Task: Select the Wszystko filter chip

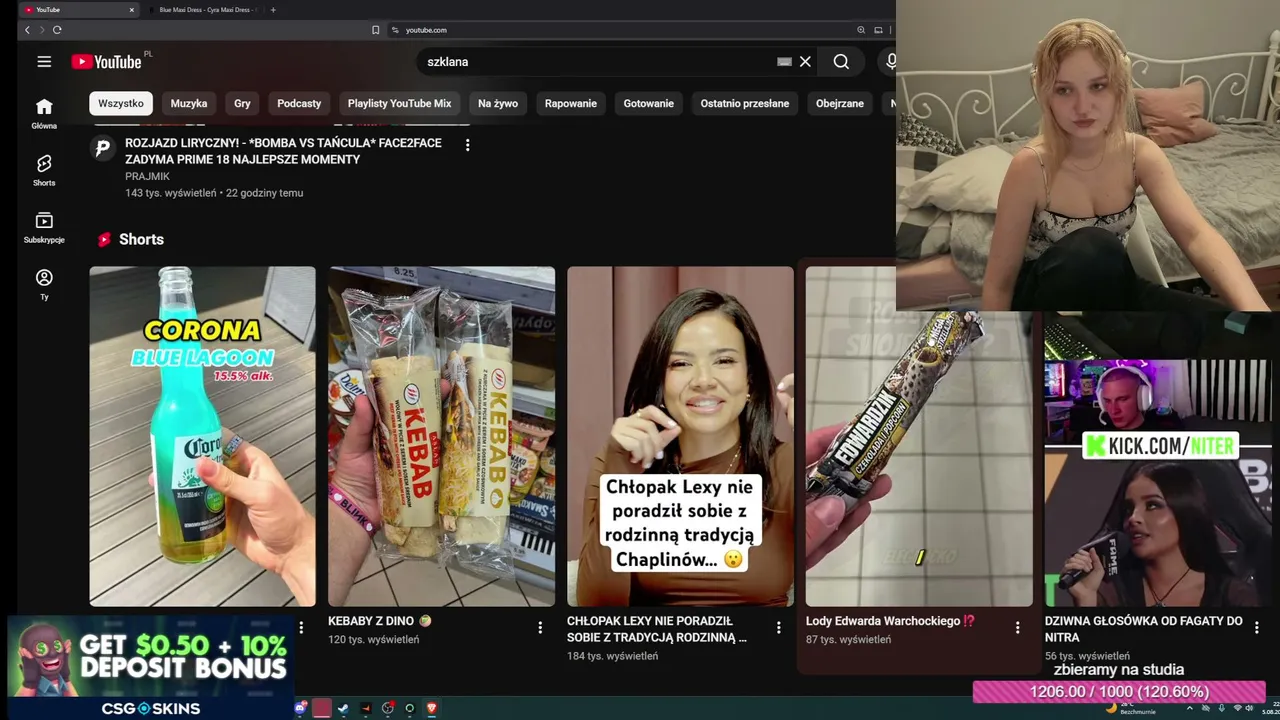Action: coord(121,103)
